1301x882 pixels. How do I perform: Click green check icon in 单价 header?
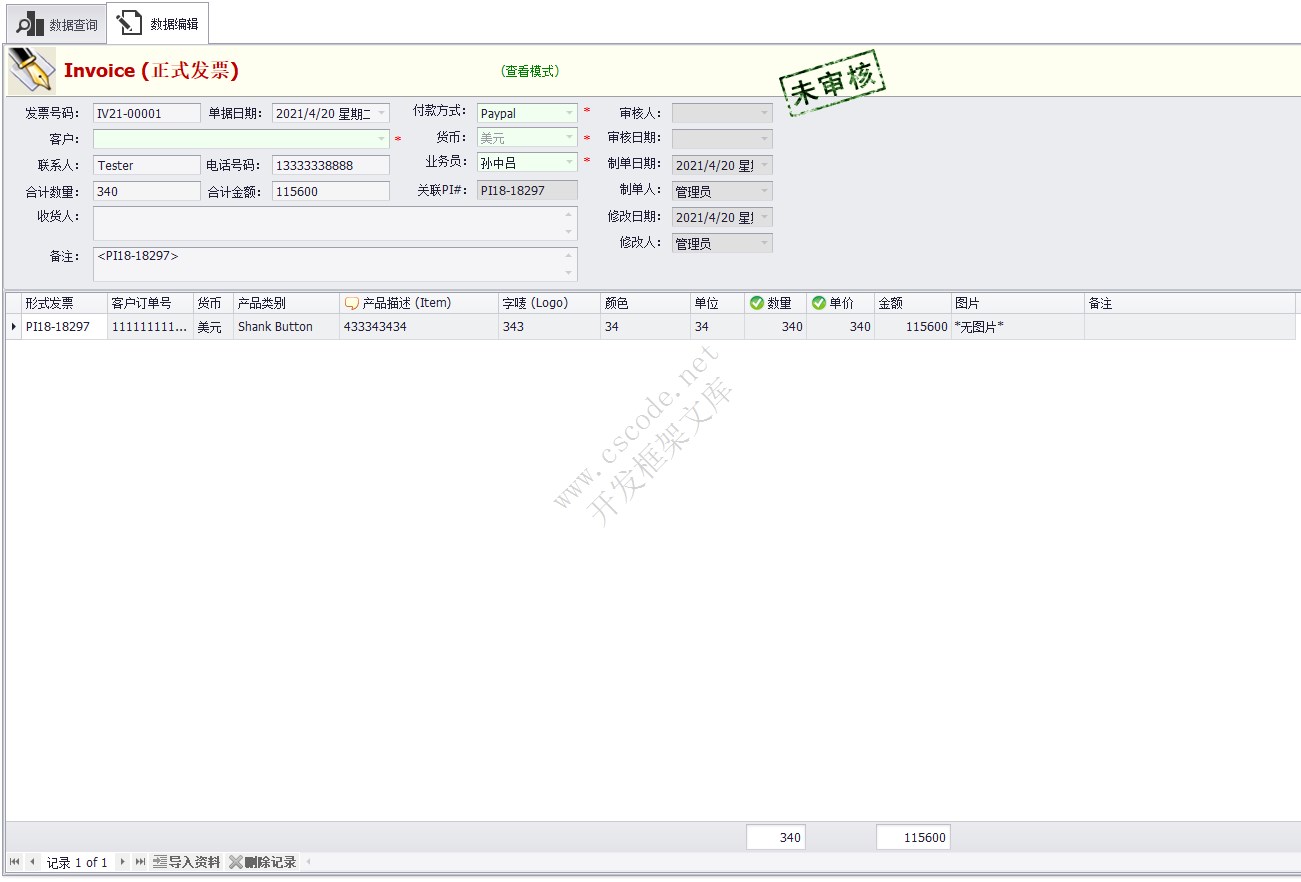[818, 303]
